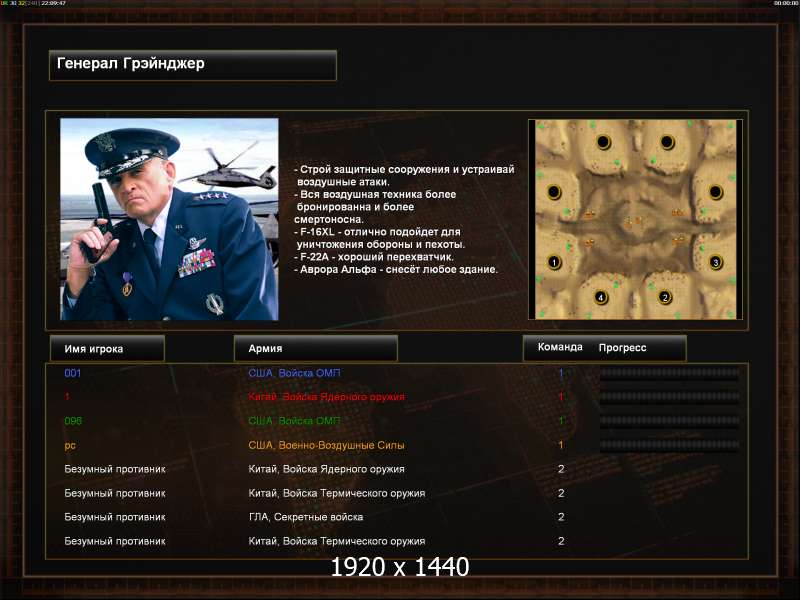Click the 'Генерал Грэйнджер' title bar

(x=193, y=65)
